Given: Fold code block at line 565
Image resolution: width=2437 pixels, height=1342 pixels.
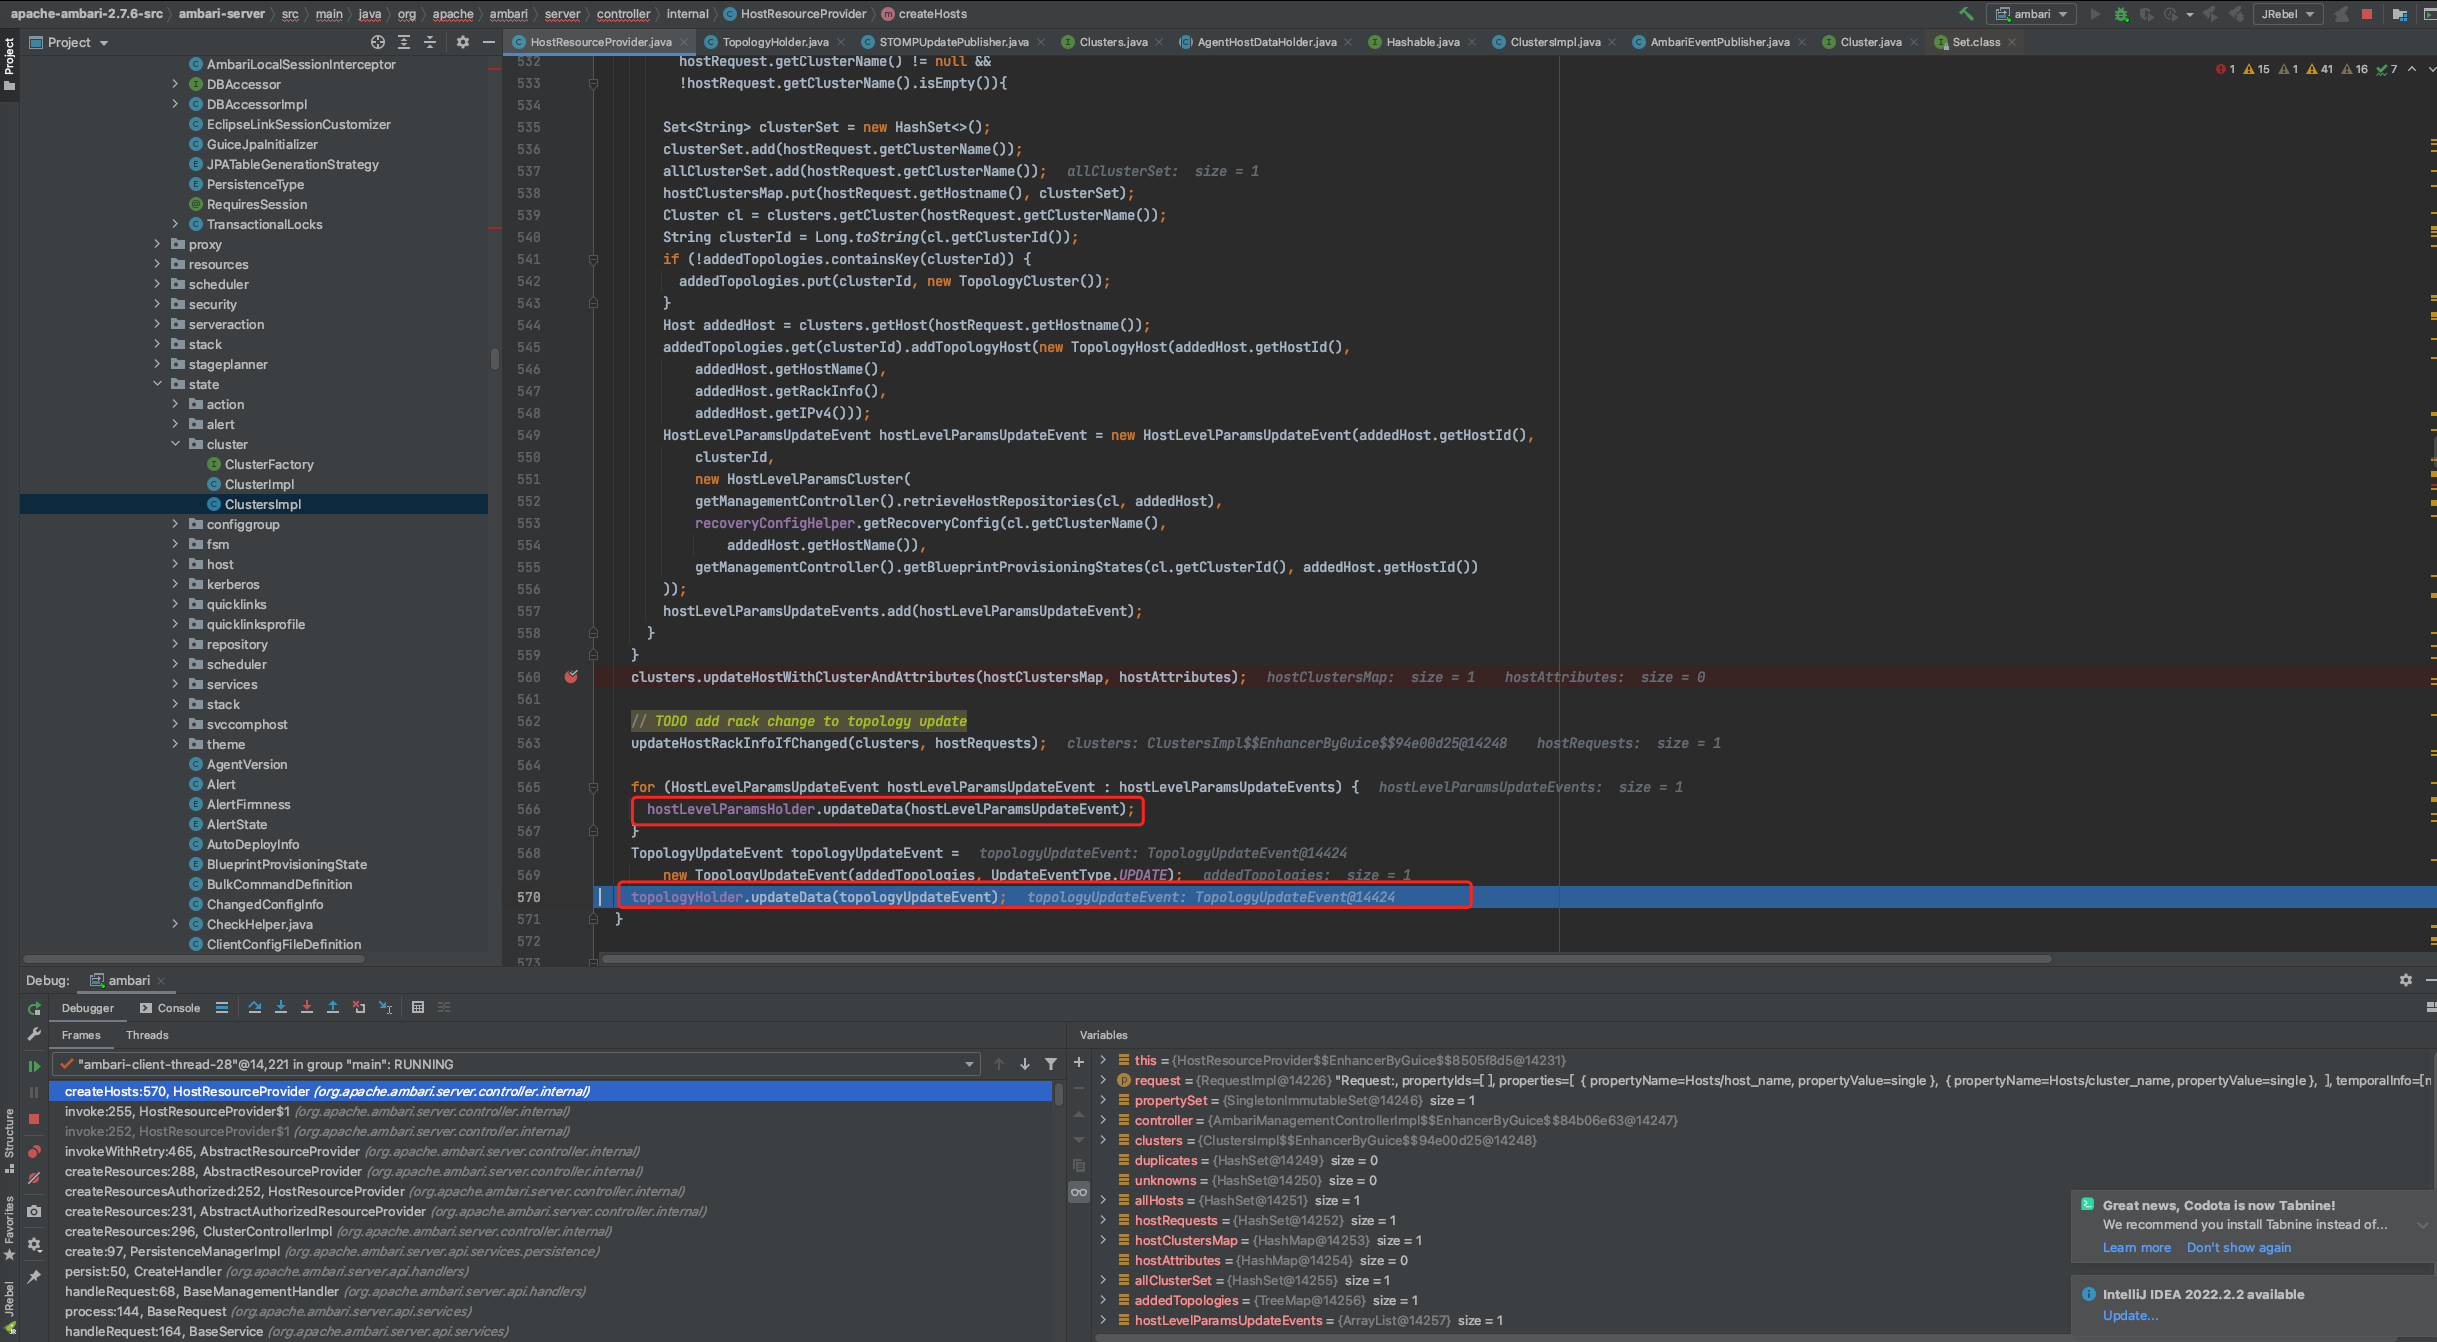Looking at the screenshot, I should (593, 787).
